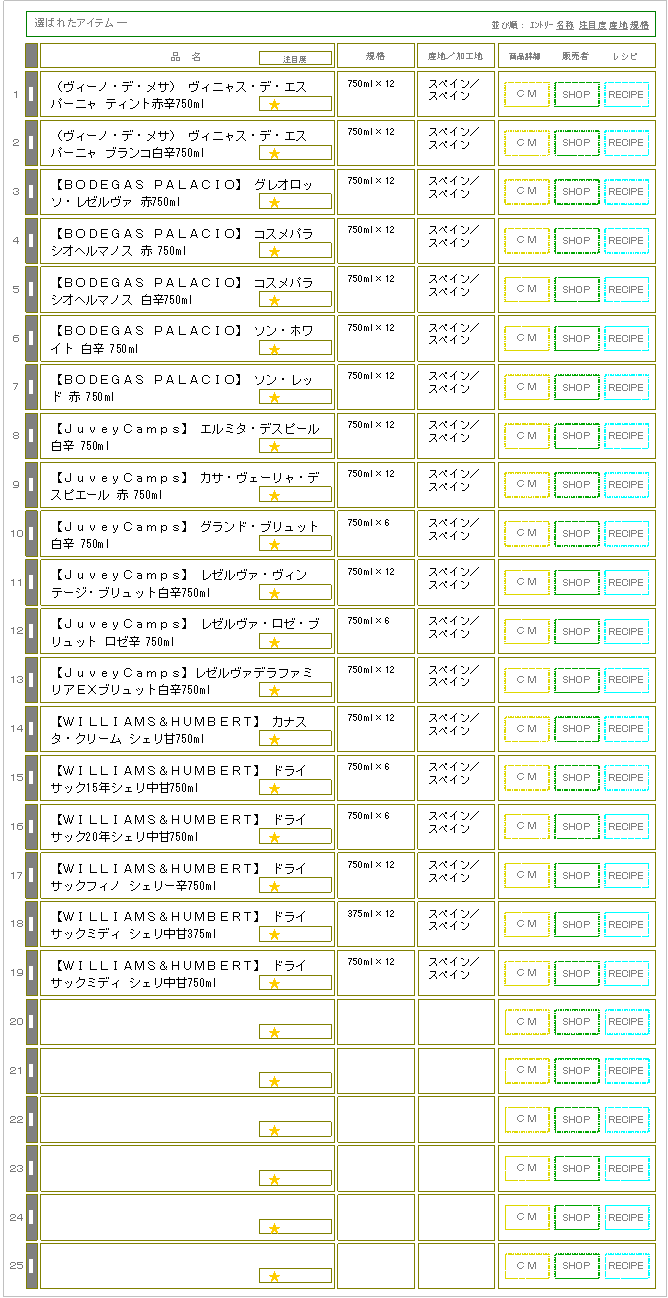The height and width of the screenshot is (1298, 668).
Task: Sort the list by 注目度 link
Action: (x=592, y=24)
